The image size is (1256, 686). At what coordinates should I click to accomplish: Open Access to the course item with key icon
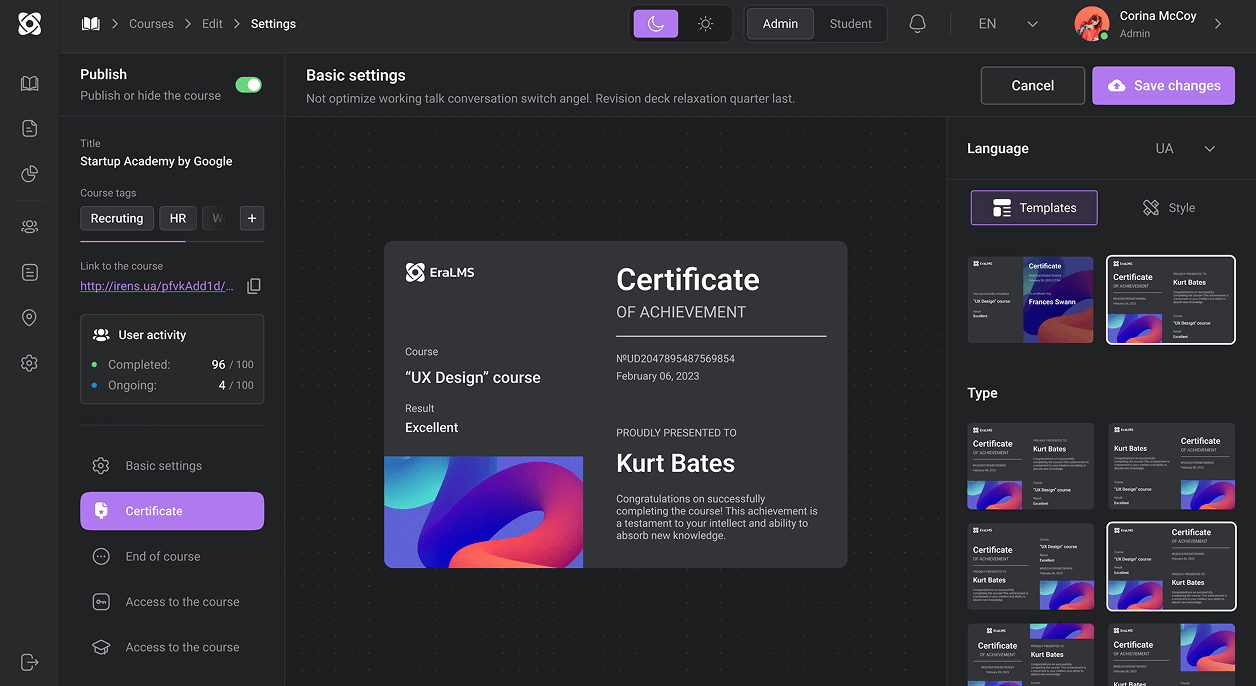coord(172,602)
